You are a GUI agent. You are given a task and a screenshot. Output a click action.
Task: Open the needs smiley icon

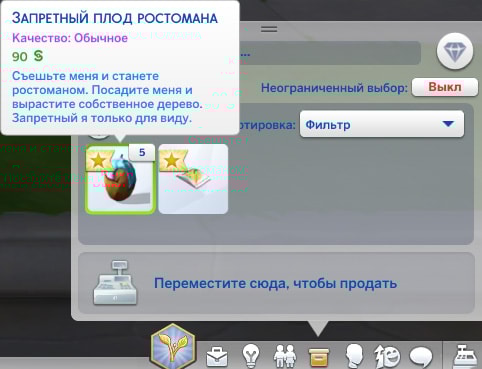pyautogui.click(x=387, y=356)
